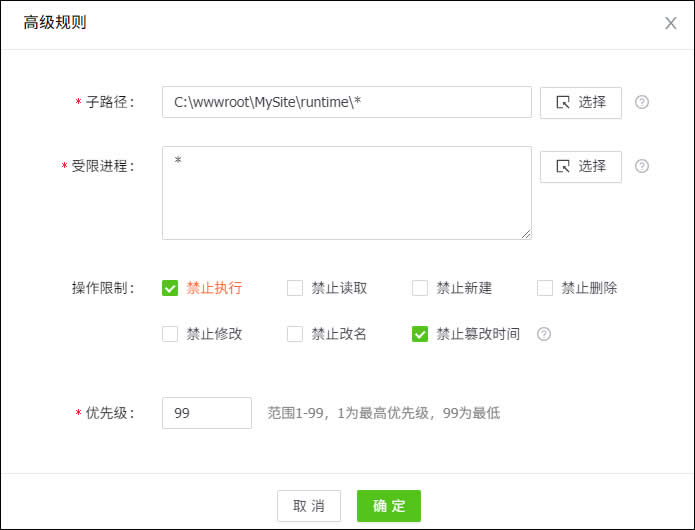Click inside the 受限进程 text area
Viewport: 695px width, 530px height.
tap(346, 193)
